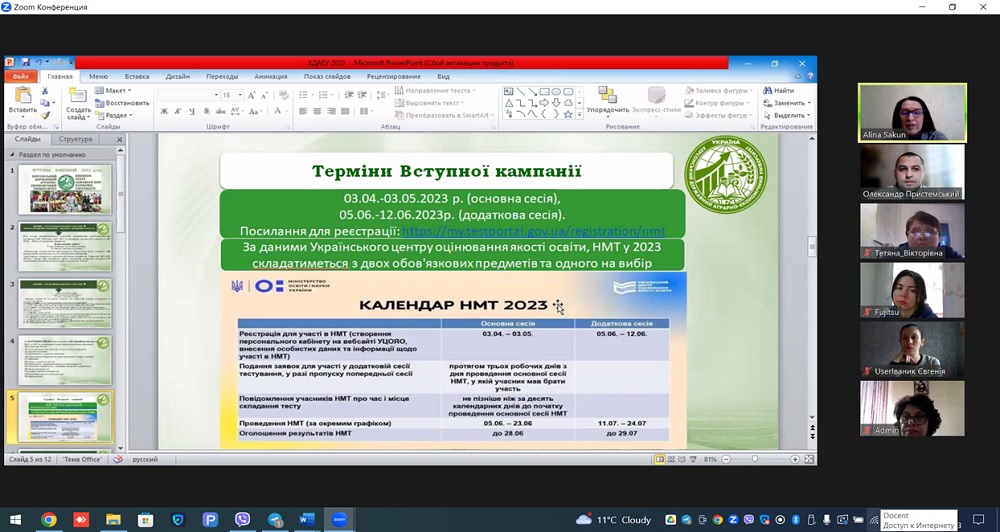Image resolution: width=1000 pixels, height=532 pixels.
Task: Select the five-point star shape in gallery
Action: [568, 115]
